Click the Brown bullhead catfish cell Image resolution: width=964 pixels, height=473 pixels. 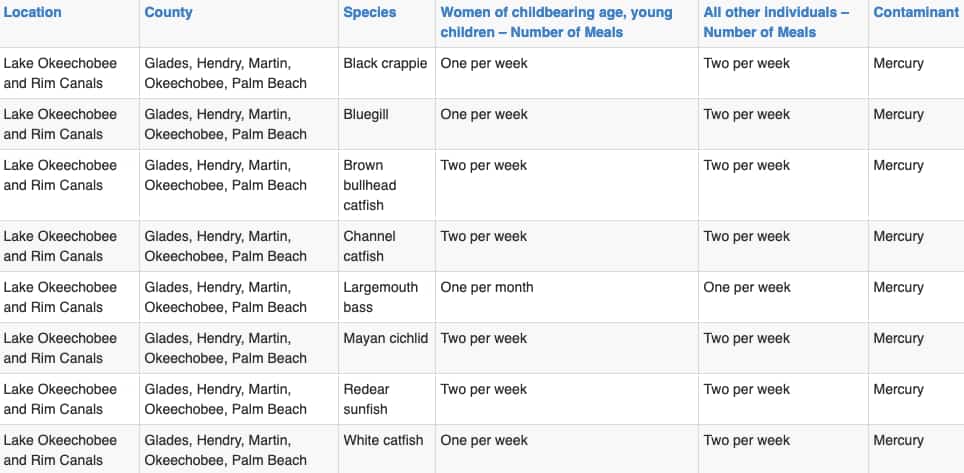[x=369, y=185]
